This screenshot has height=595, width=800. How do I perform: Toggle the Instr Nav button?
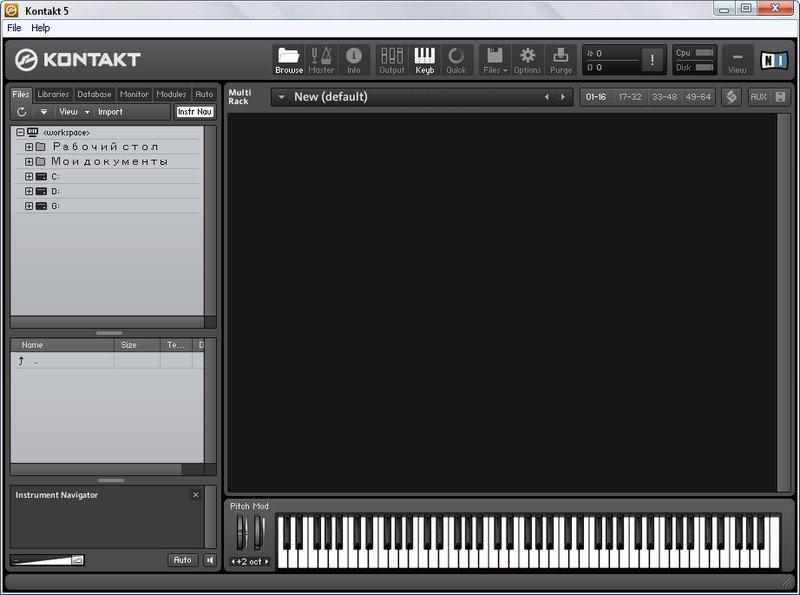point(195,112)
